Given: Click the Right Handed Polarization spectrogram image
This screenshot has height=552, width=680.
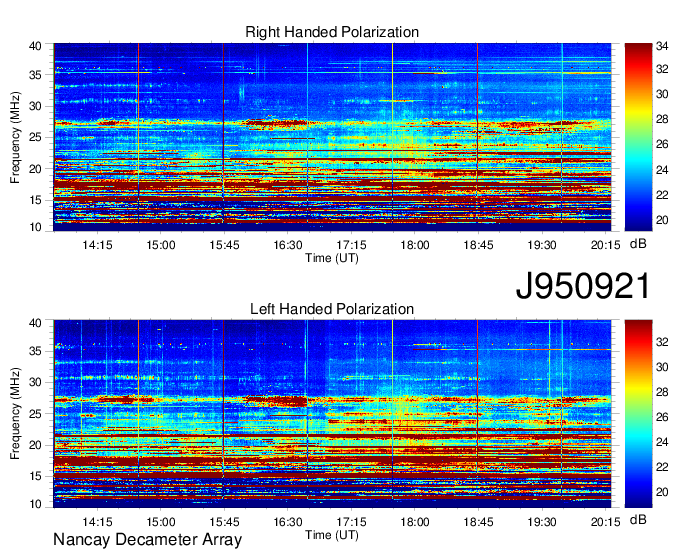Looking at the screenshot, I should (x=332, y=137).
